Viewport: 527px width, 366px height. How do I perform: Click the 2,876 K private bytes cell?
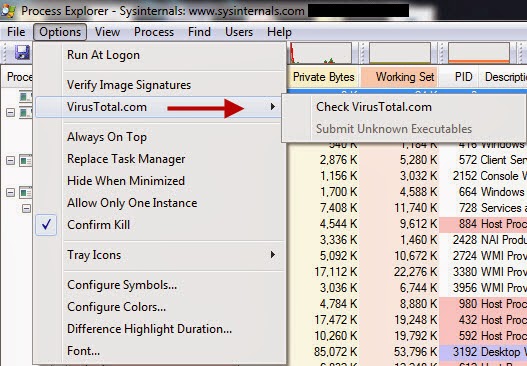(x=338, y=160)
